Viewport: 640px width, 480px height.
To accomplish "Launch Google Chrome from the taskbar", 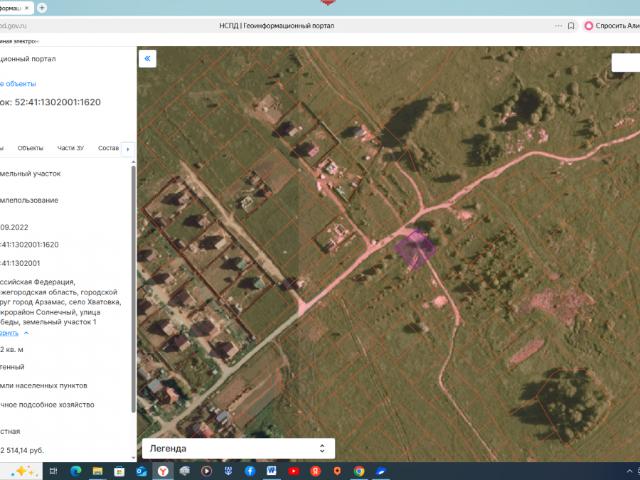I will [x=359, y=471].
